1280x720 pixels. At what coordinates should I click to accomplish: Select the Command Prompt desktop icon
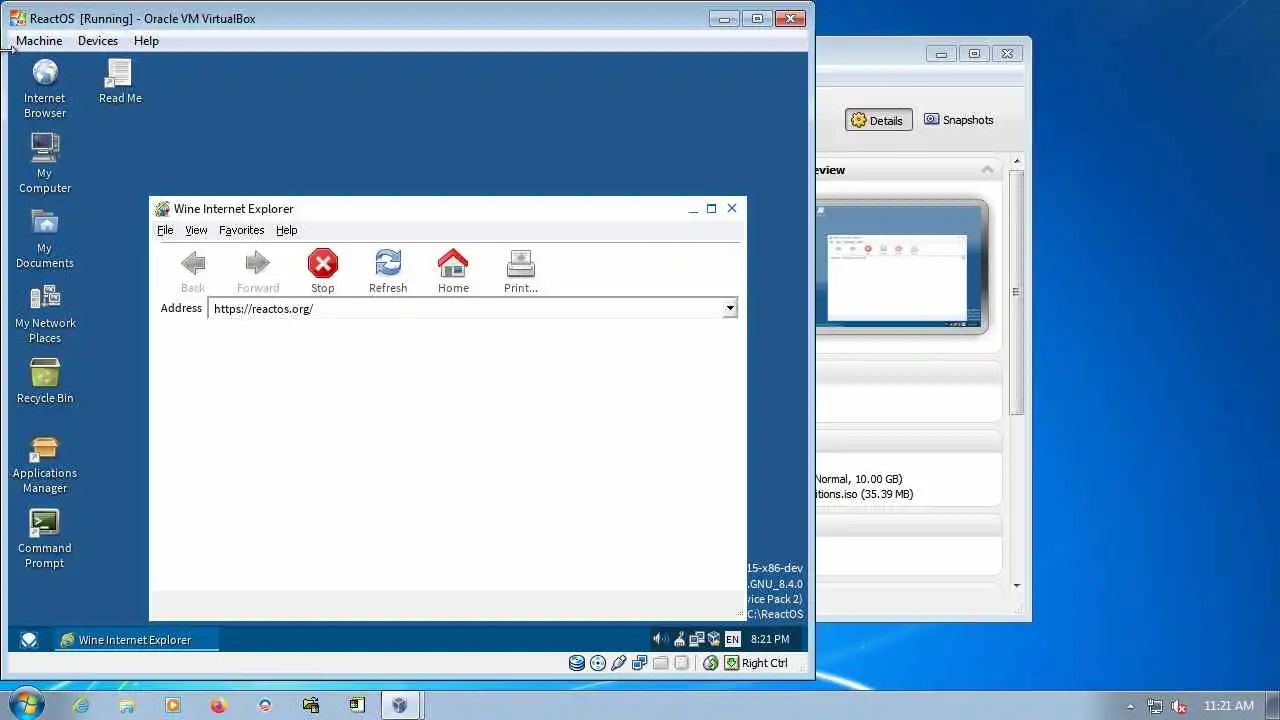(x=45, y=539)
